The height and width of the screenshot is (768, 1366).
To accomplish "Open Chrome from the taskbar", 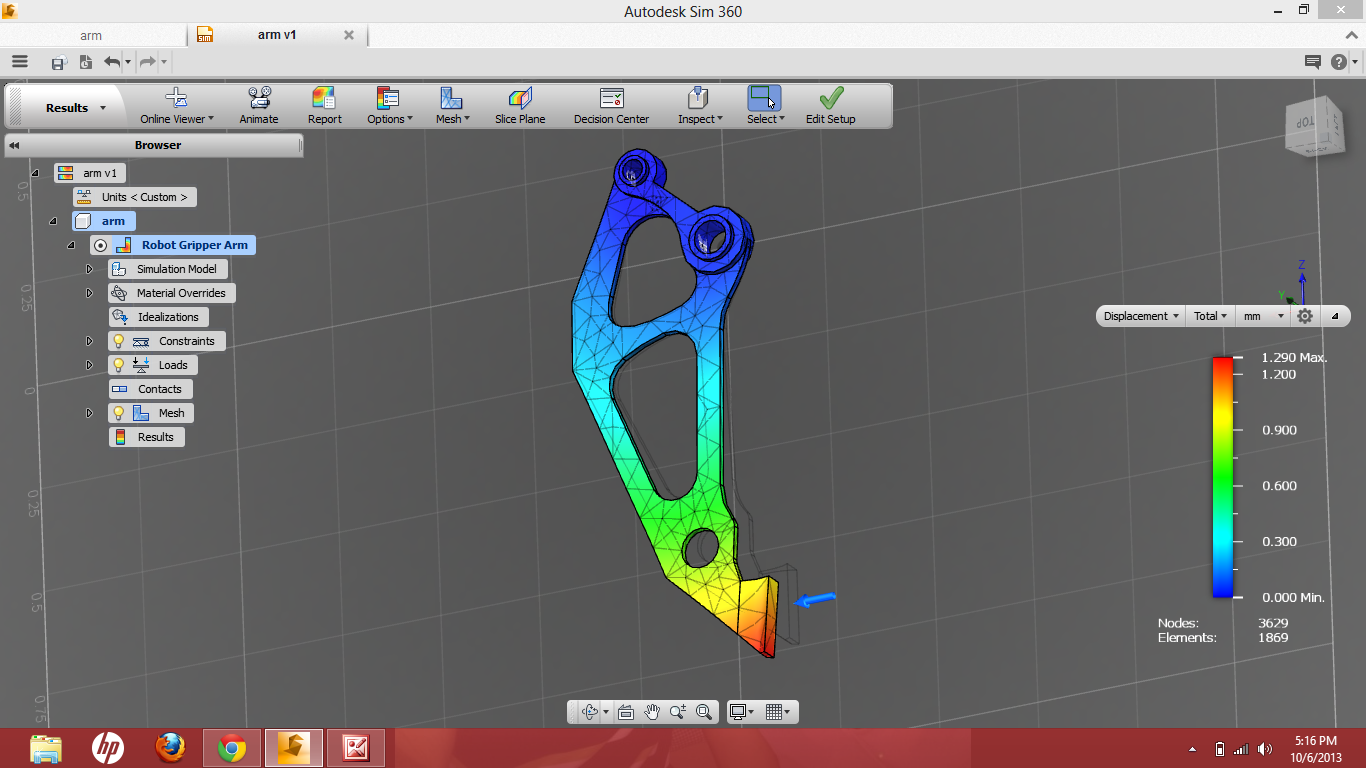I will point(232,747).
